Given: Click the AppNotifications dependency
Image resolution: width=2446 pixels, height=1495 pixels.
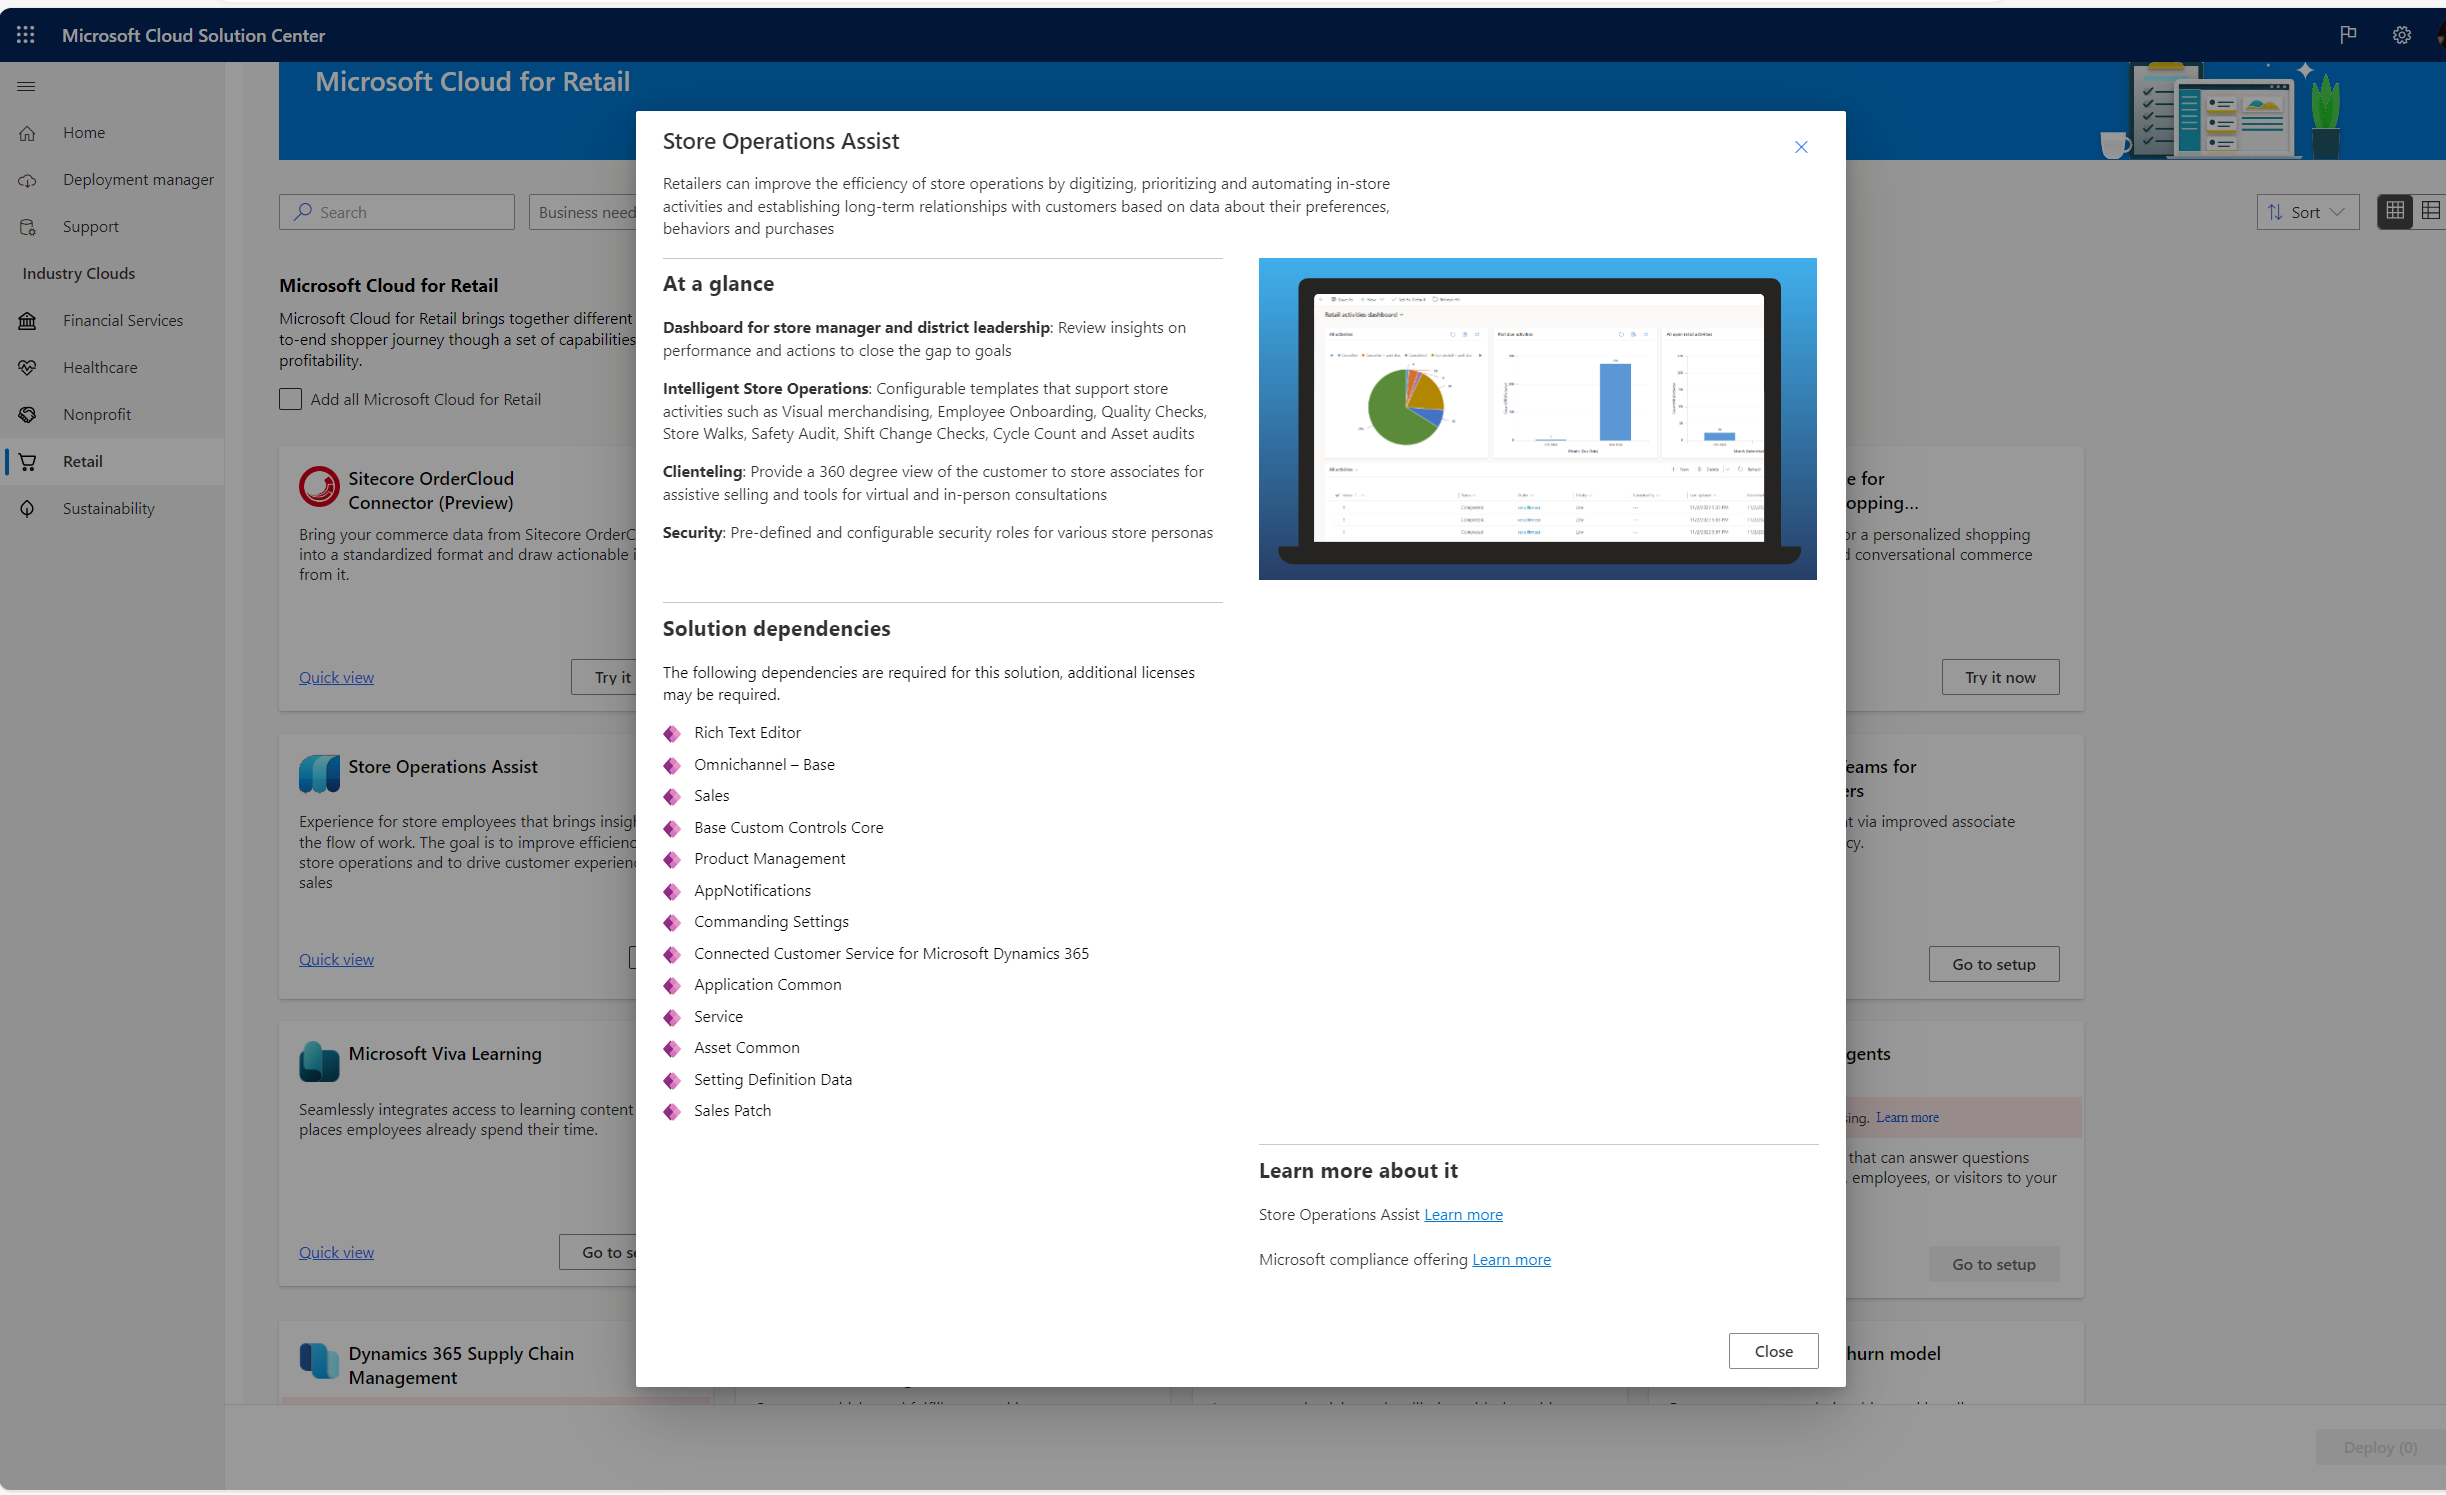Looking at the screenshot, I should (x=752, y=890).
